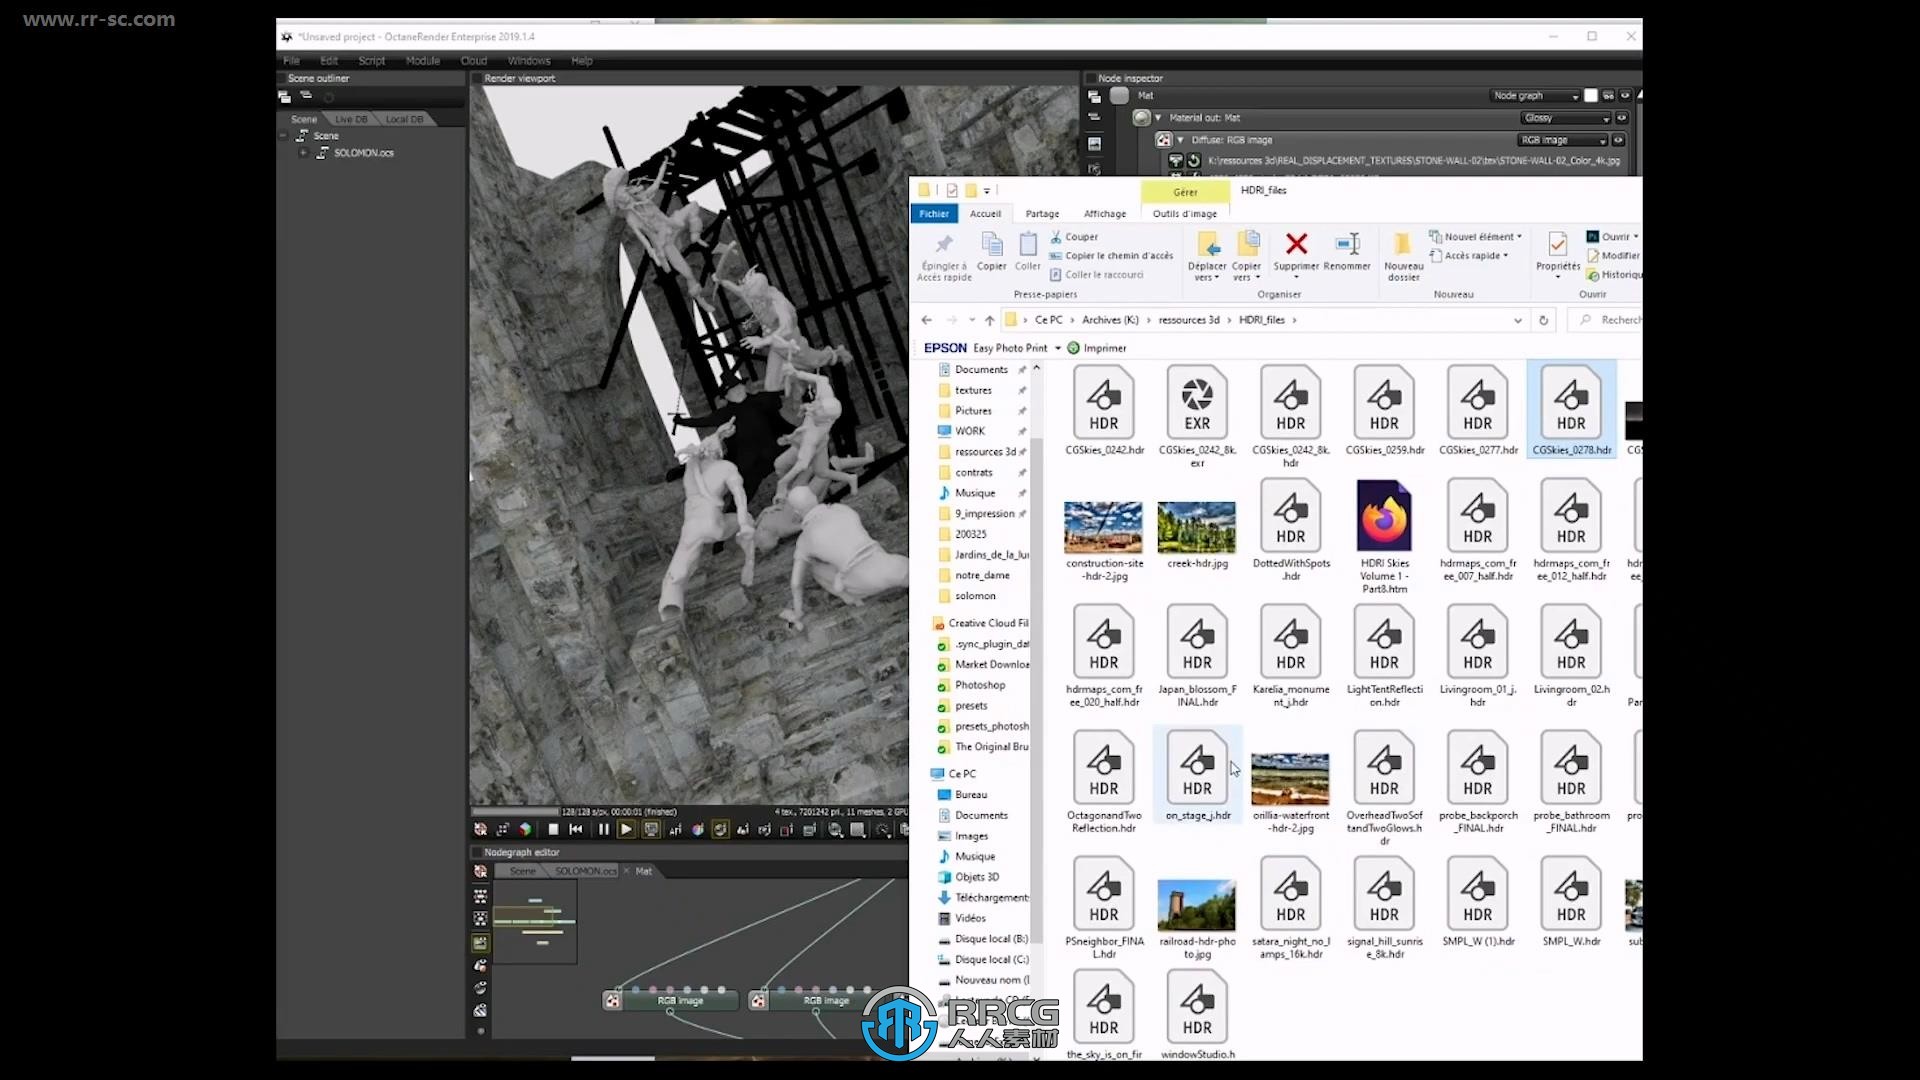Click Imprimer in EPSON toolbar

[1096, 348]
